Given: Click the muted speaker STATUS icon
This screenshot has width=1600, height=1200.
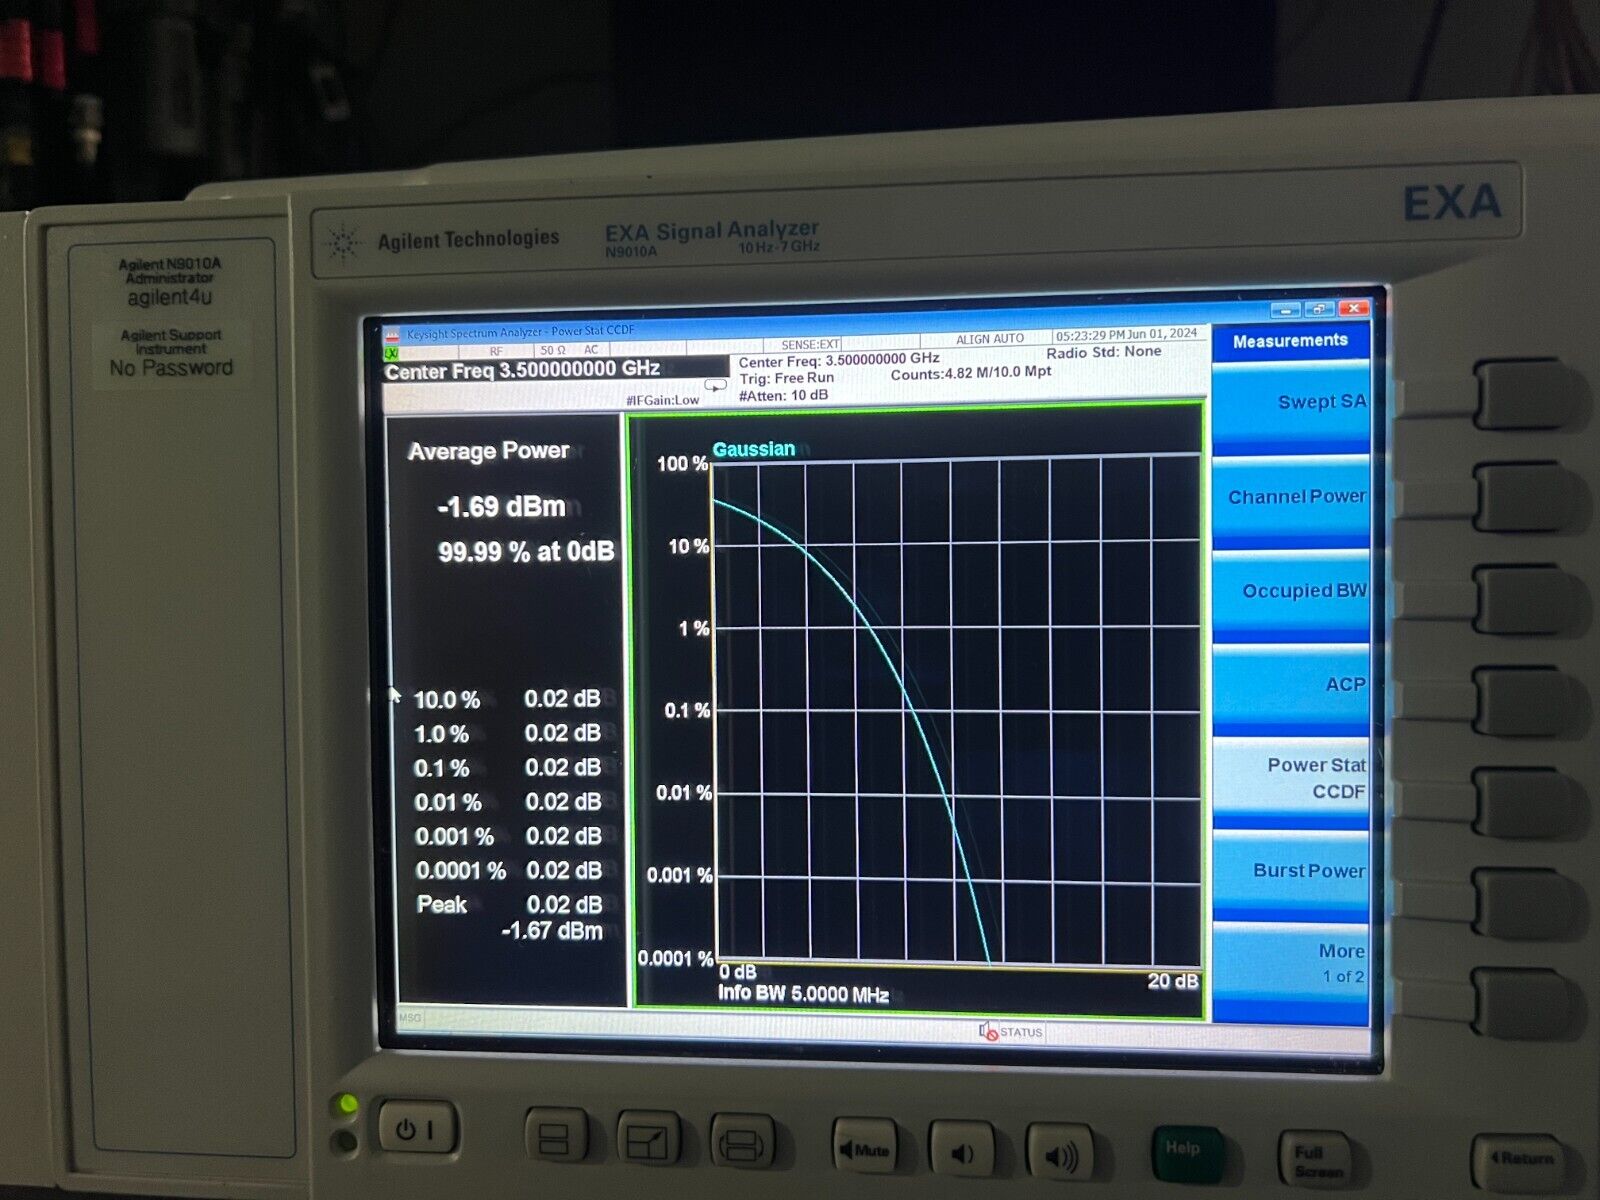Looking at the screenshot, I should (x=986, y=1031).
